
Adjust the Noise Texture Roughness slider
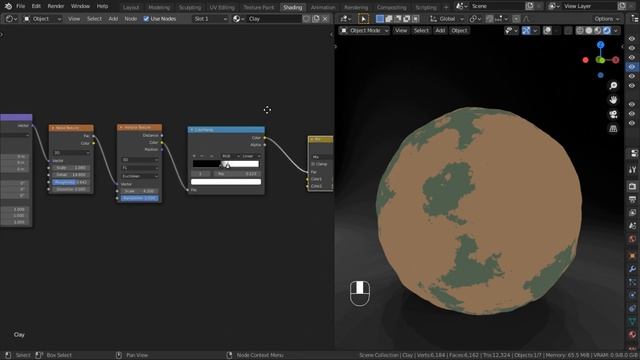click(x=71, y=182)
